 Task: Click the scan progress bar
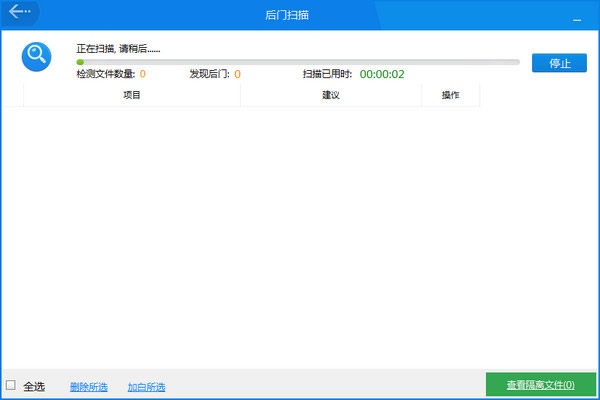(x=298, y=62)
